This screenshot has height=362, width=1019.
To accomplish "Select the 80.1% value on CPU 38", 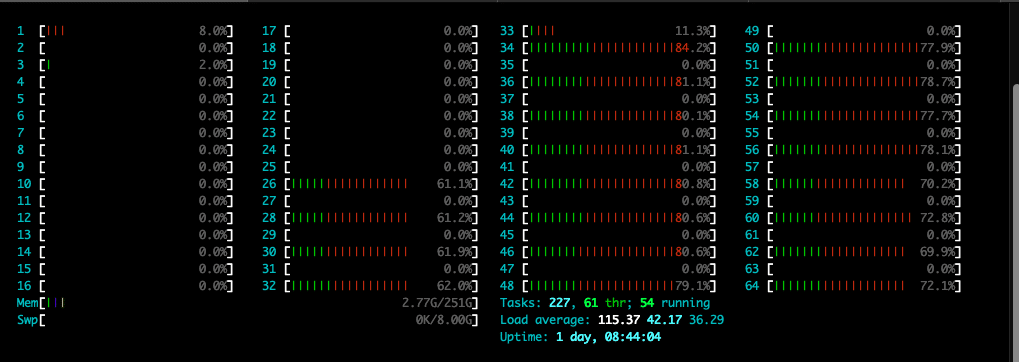I will pyautogui.click(x=692, y=116).
